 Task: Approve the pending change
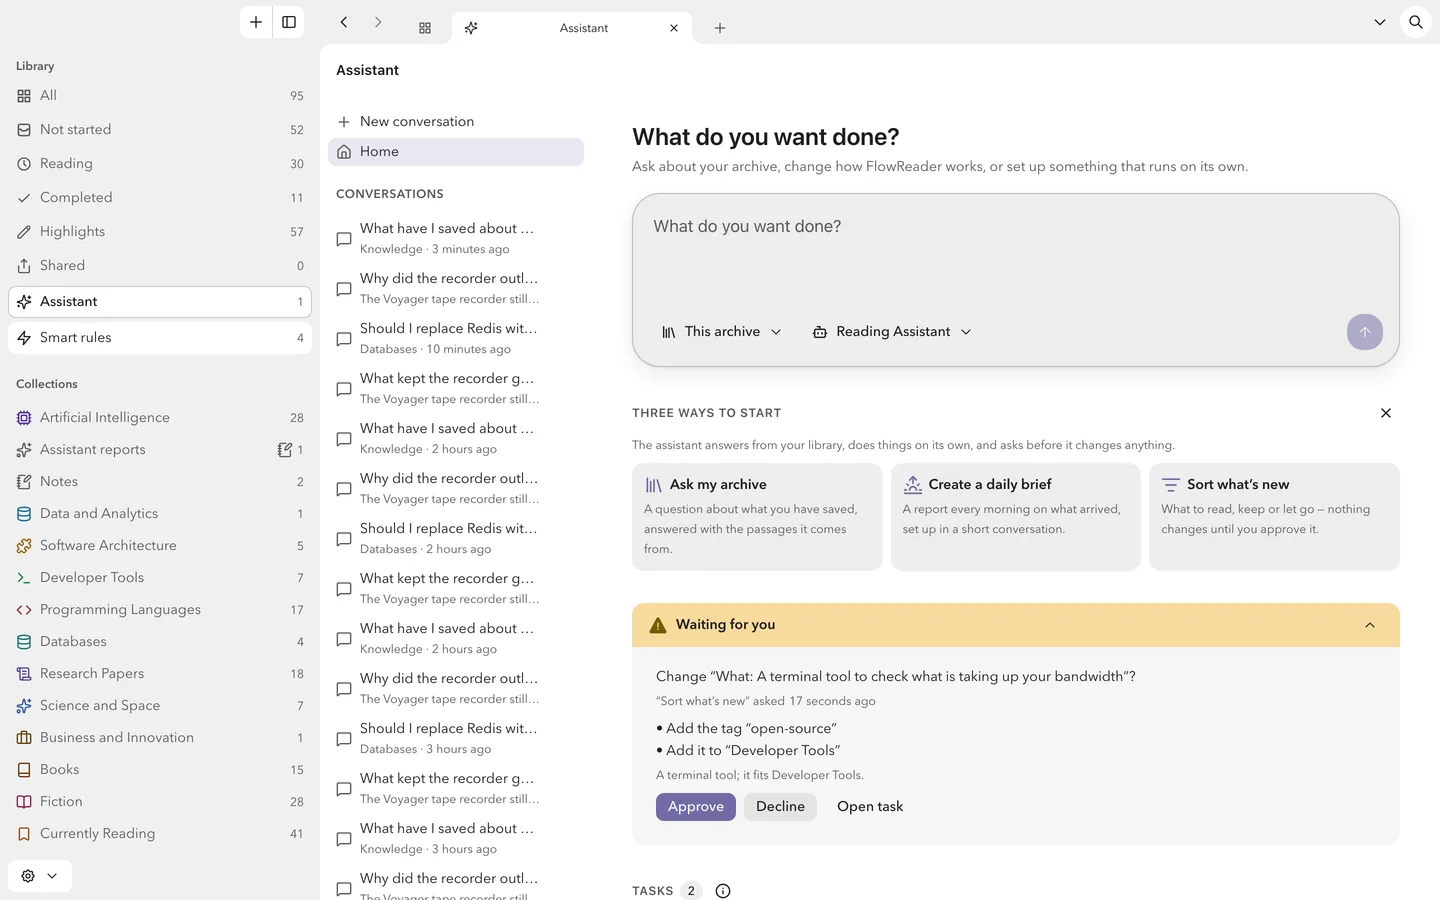[696, 807]
